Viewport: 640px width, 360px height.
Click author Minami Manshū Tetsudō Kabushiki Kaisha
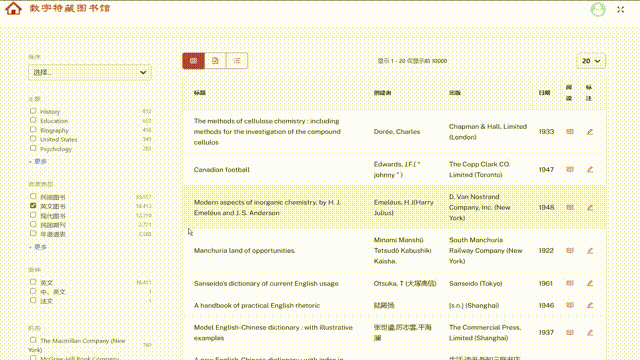(x=402, y=251)
